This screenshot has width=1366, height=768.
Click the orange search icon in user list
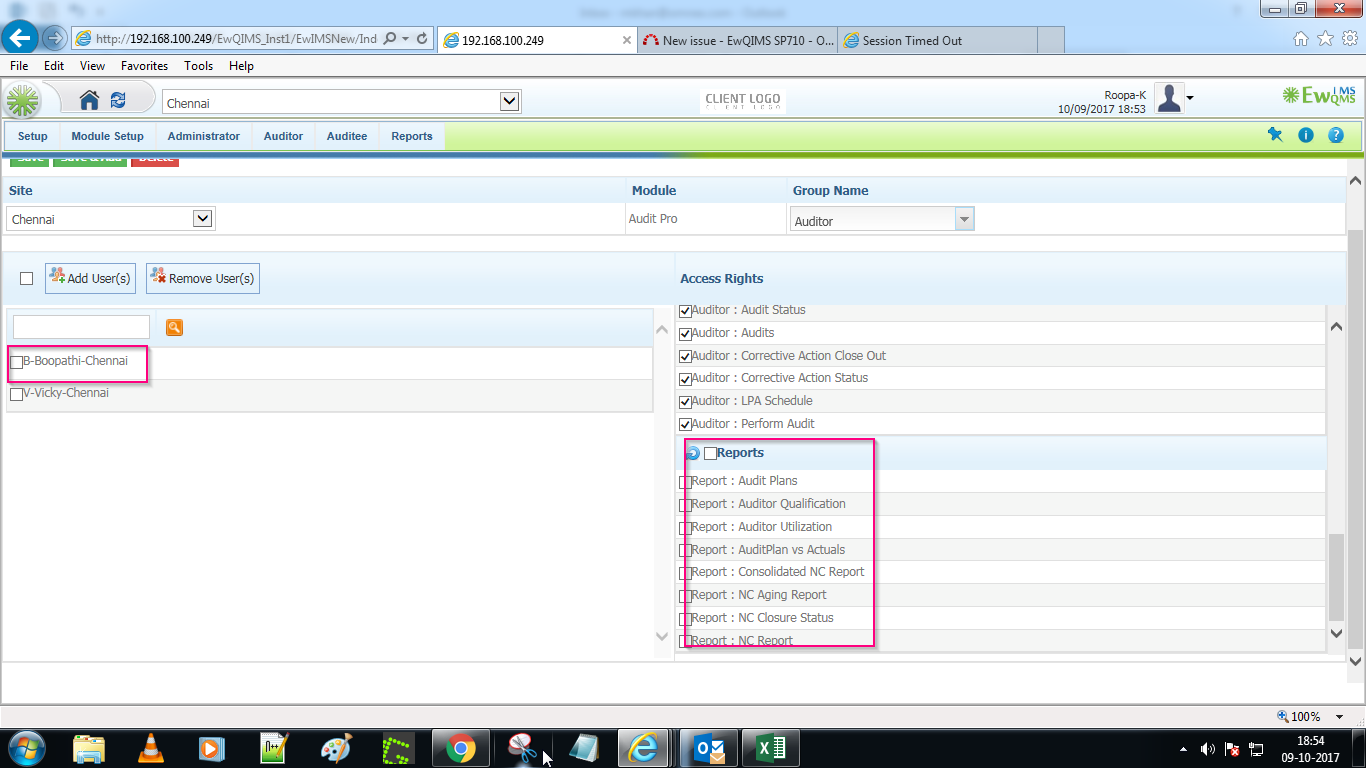174,327
